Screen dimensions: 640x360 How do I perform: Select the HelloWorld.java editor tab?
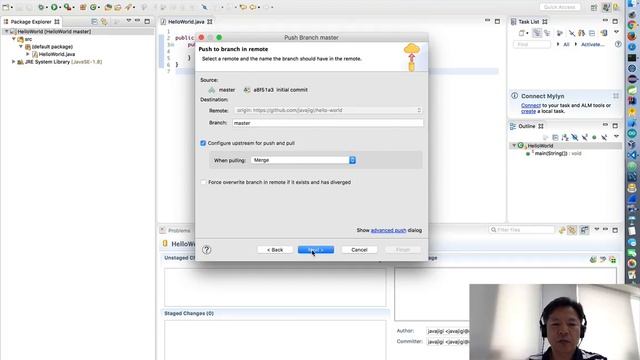[186, 22]
